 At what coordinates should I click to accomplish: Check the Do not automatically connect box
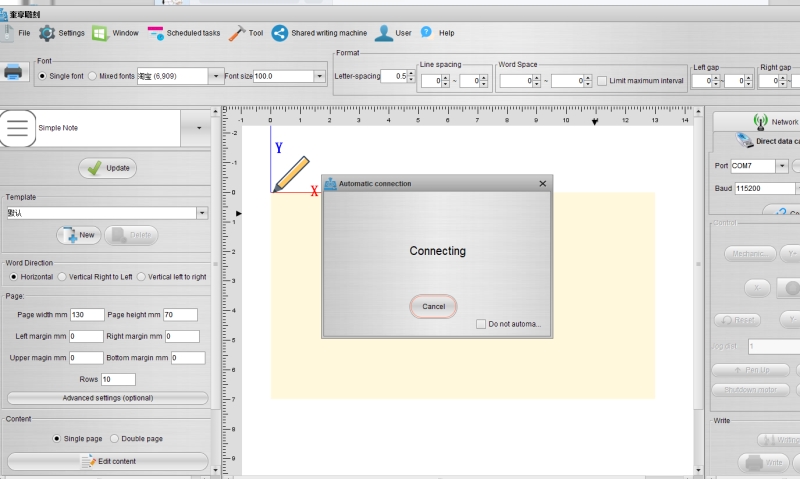point(481,324)
